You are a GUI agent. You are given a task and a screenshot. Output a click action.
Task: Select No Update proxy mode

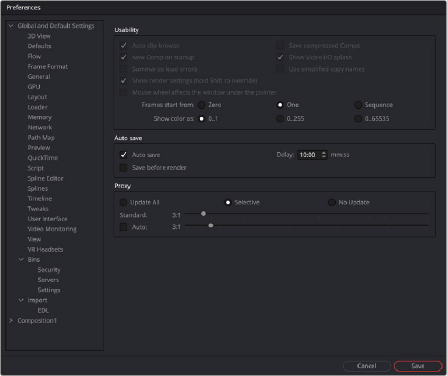(x=332, y=202)
